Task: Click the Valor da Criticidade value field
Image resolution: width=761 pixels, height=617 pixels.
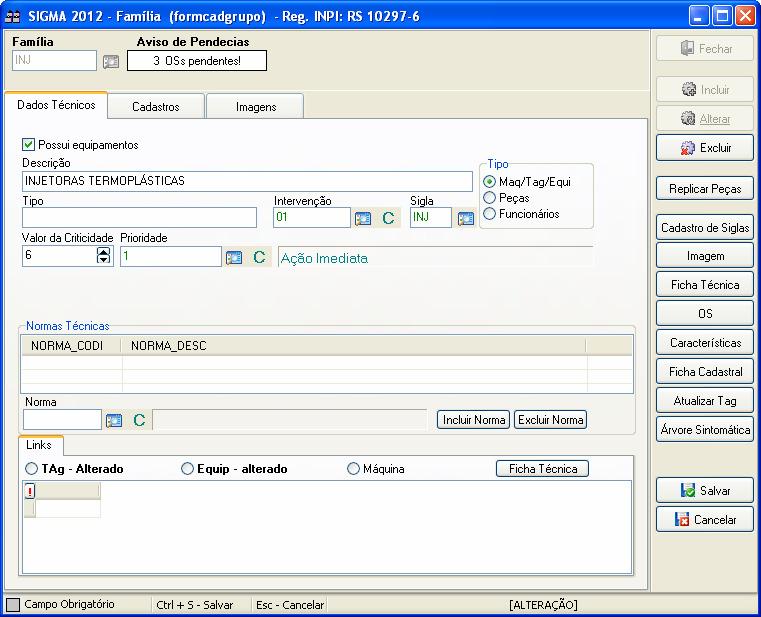Action: click(59, 255)
